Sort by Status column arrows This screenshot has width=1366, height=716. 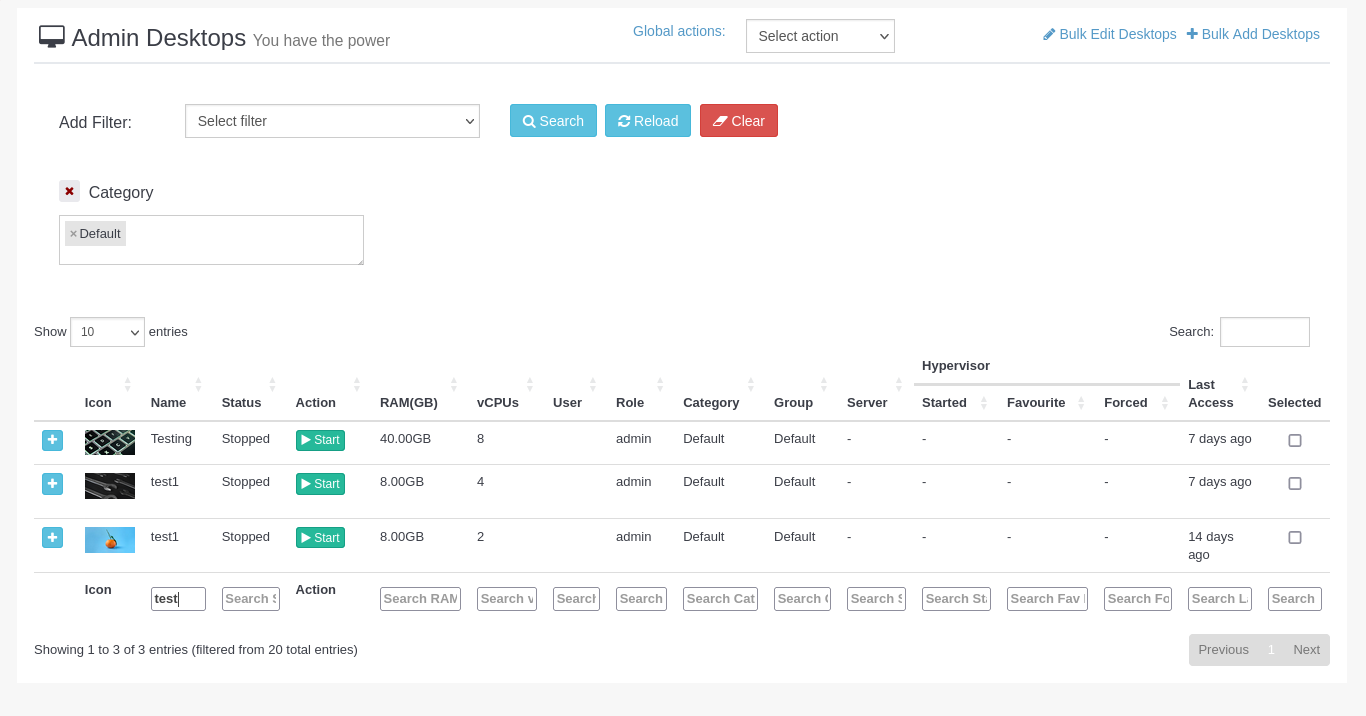(x=272, y=384)
